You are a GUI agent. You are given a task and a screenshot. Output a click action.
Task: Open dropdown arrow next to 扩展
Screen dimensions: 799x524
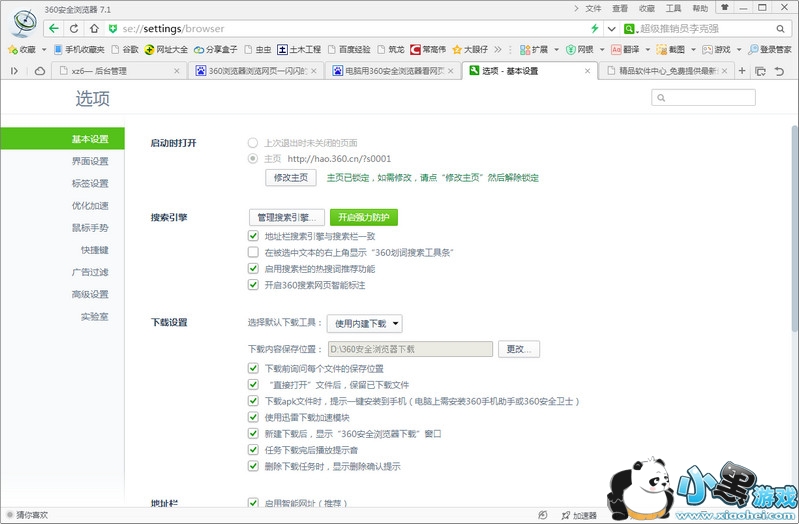click(x=556, y=49)
